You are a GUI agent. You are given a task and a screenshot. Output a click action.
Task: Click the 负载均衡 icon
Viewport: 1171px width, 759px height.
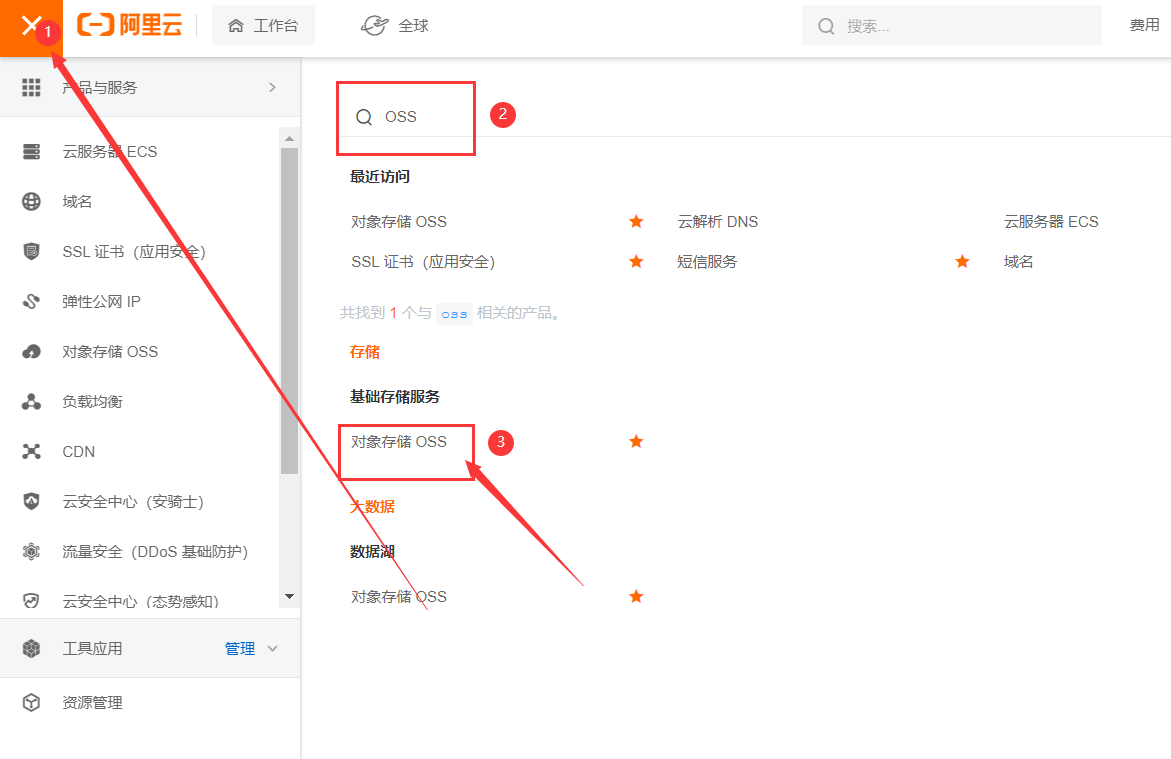(31, 402)
